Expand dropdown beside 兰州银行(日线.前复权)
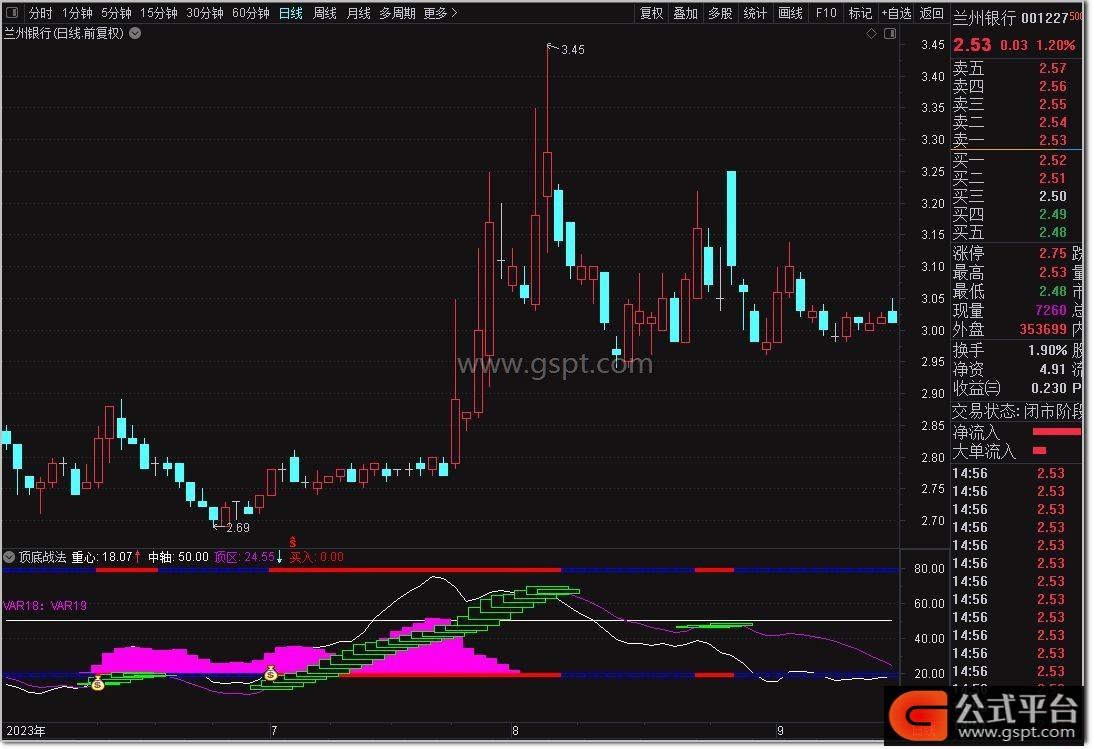 (x=135, y=33)
